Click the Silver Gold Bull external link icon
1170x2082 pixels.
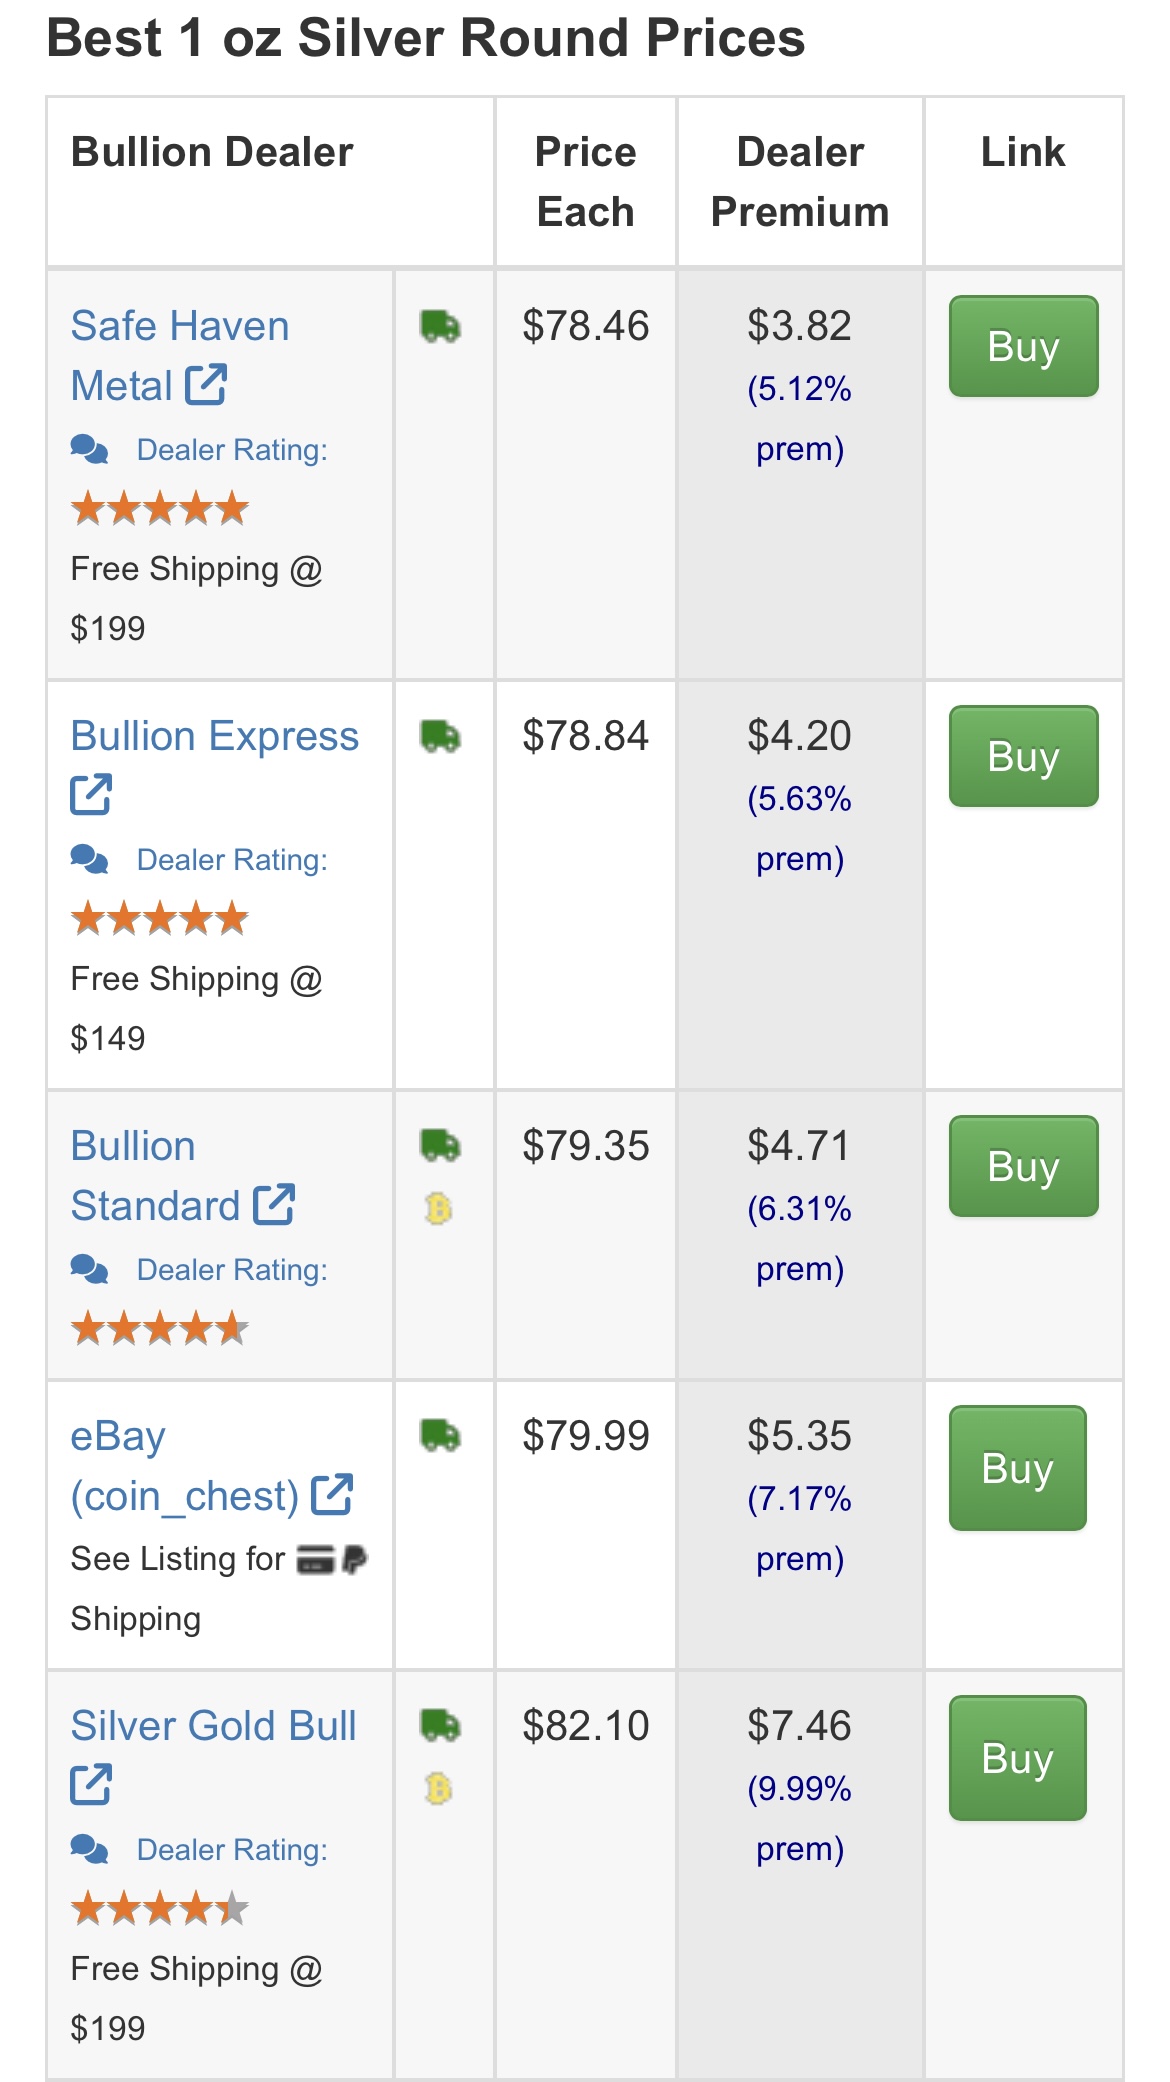(x=91, y=1785)
